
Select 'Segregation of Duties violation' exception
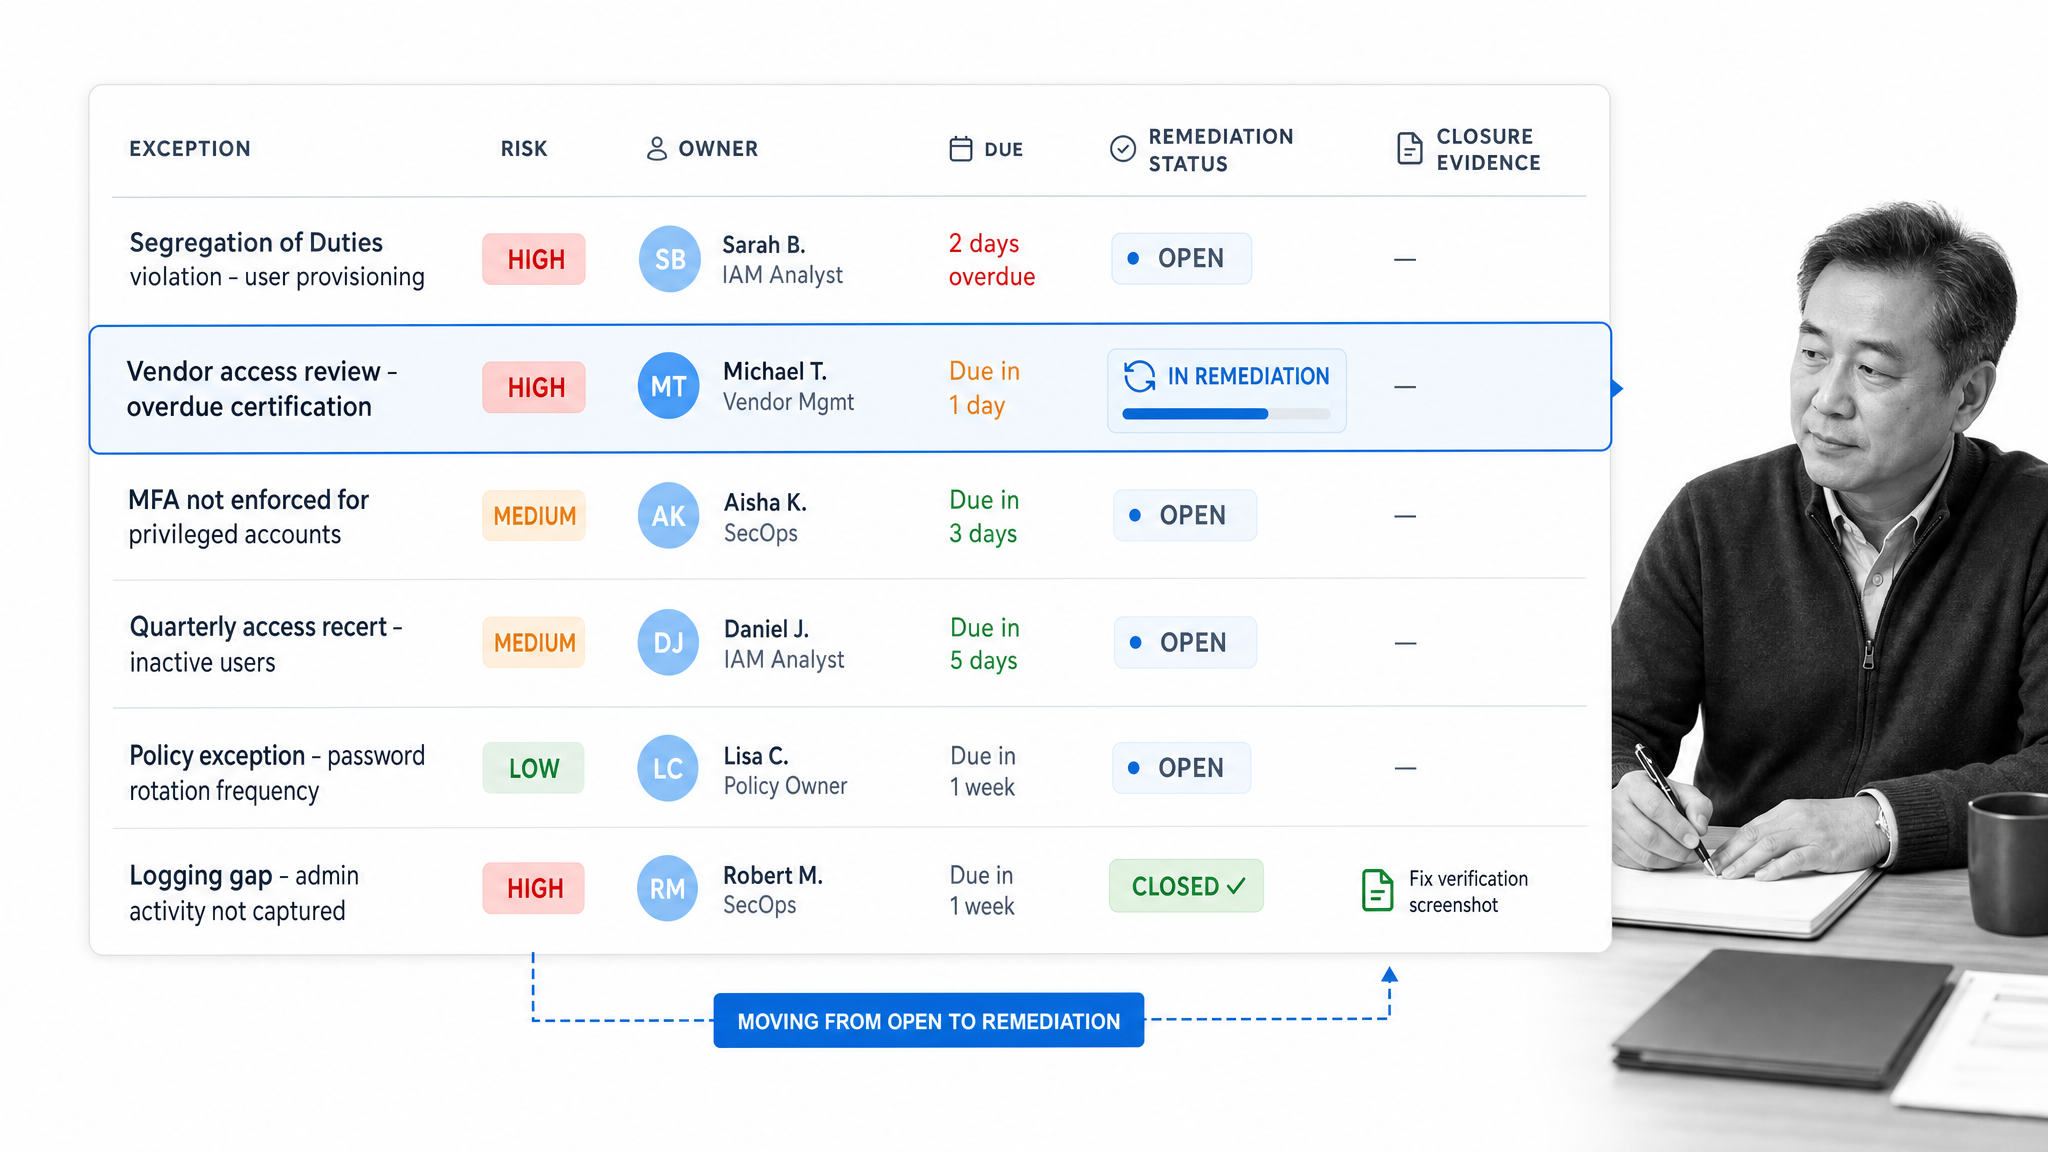[x=277, y=259]
